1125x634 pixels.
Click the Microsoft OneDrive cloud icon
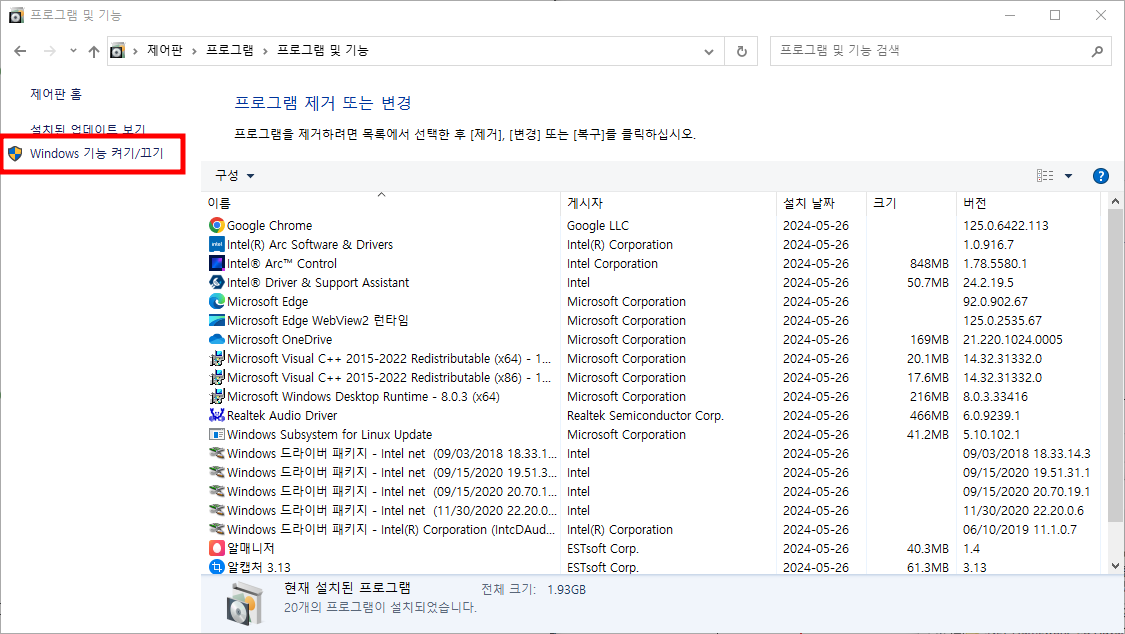coord(217,339)
